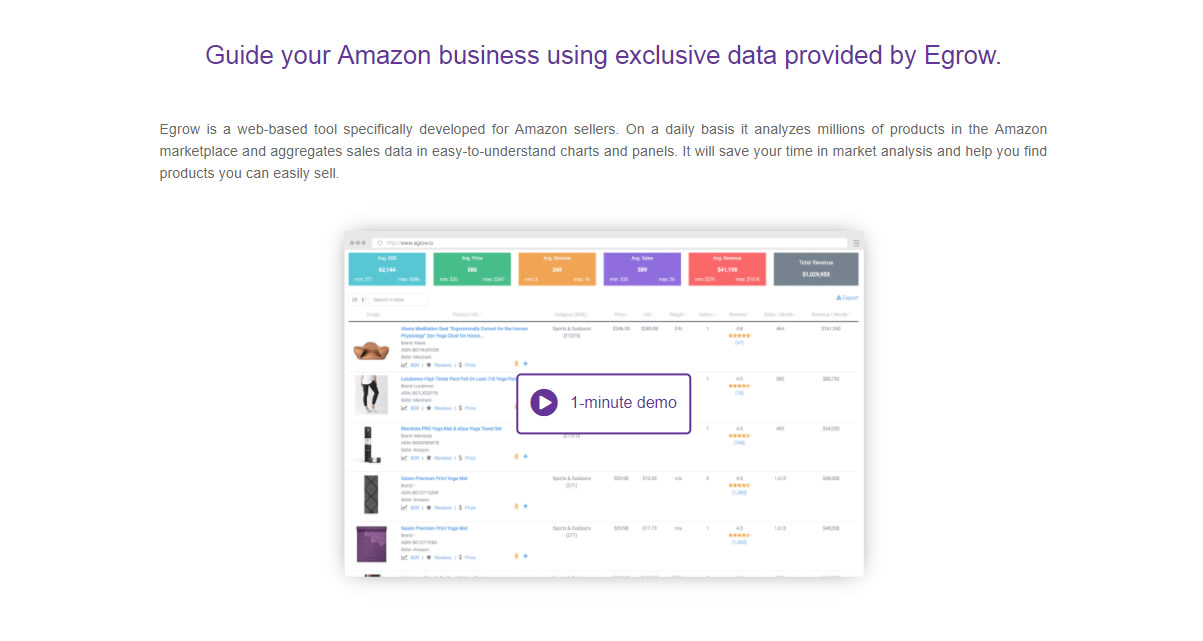
Task: Click the blue plus icon in first row
Action: (525, 364)
